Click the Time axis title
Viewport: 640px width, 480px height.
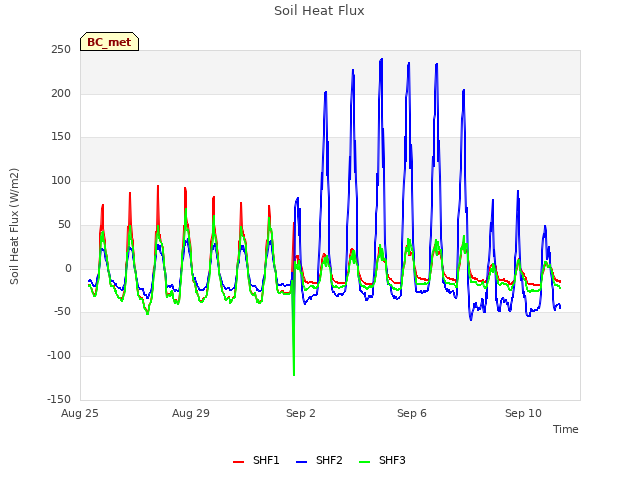566,429
